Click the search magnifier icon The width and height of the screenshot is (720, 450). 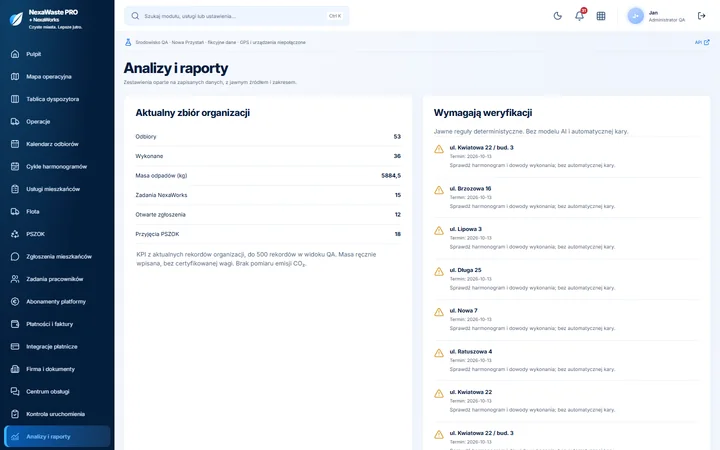[x=135, y=16]
